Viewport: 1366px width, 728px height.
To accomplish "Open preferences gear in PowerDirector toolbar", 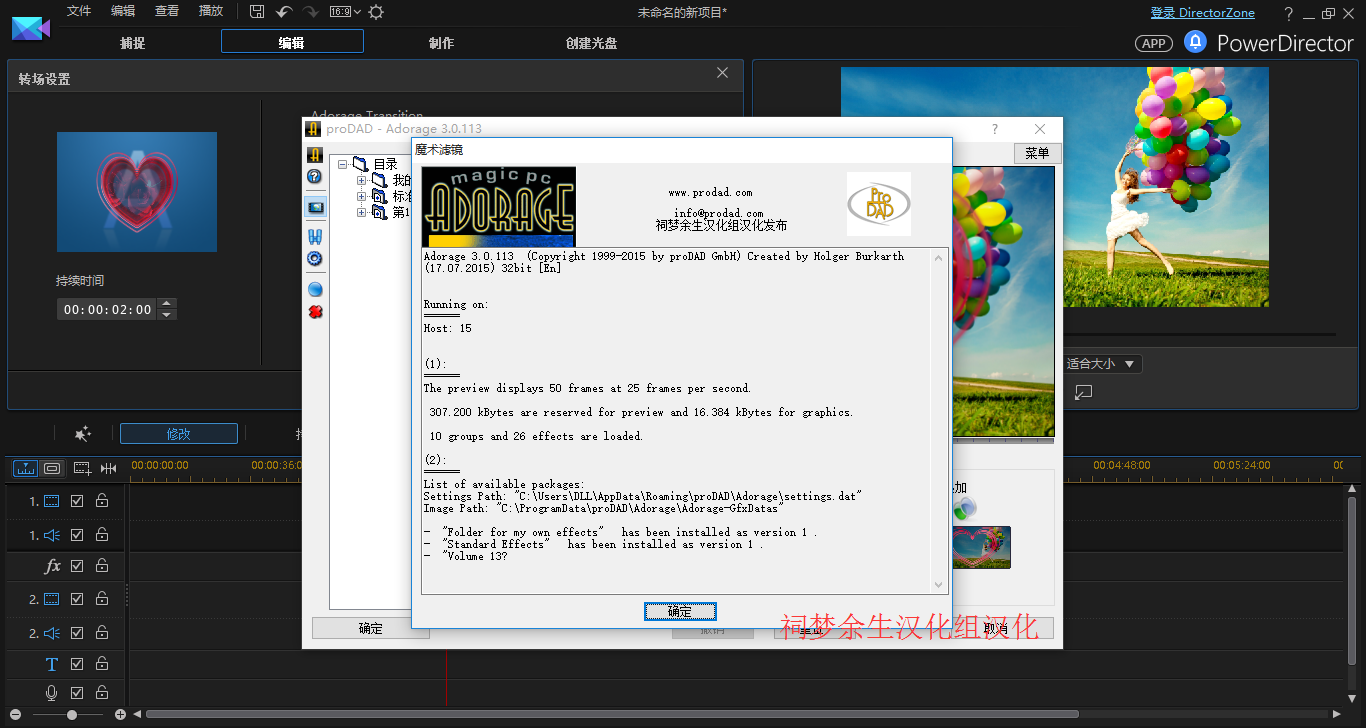I will click(376, 12).
